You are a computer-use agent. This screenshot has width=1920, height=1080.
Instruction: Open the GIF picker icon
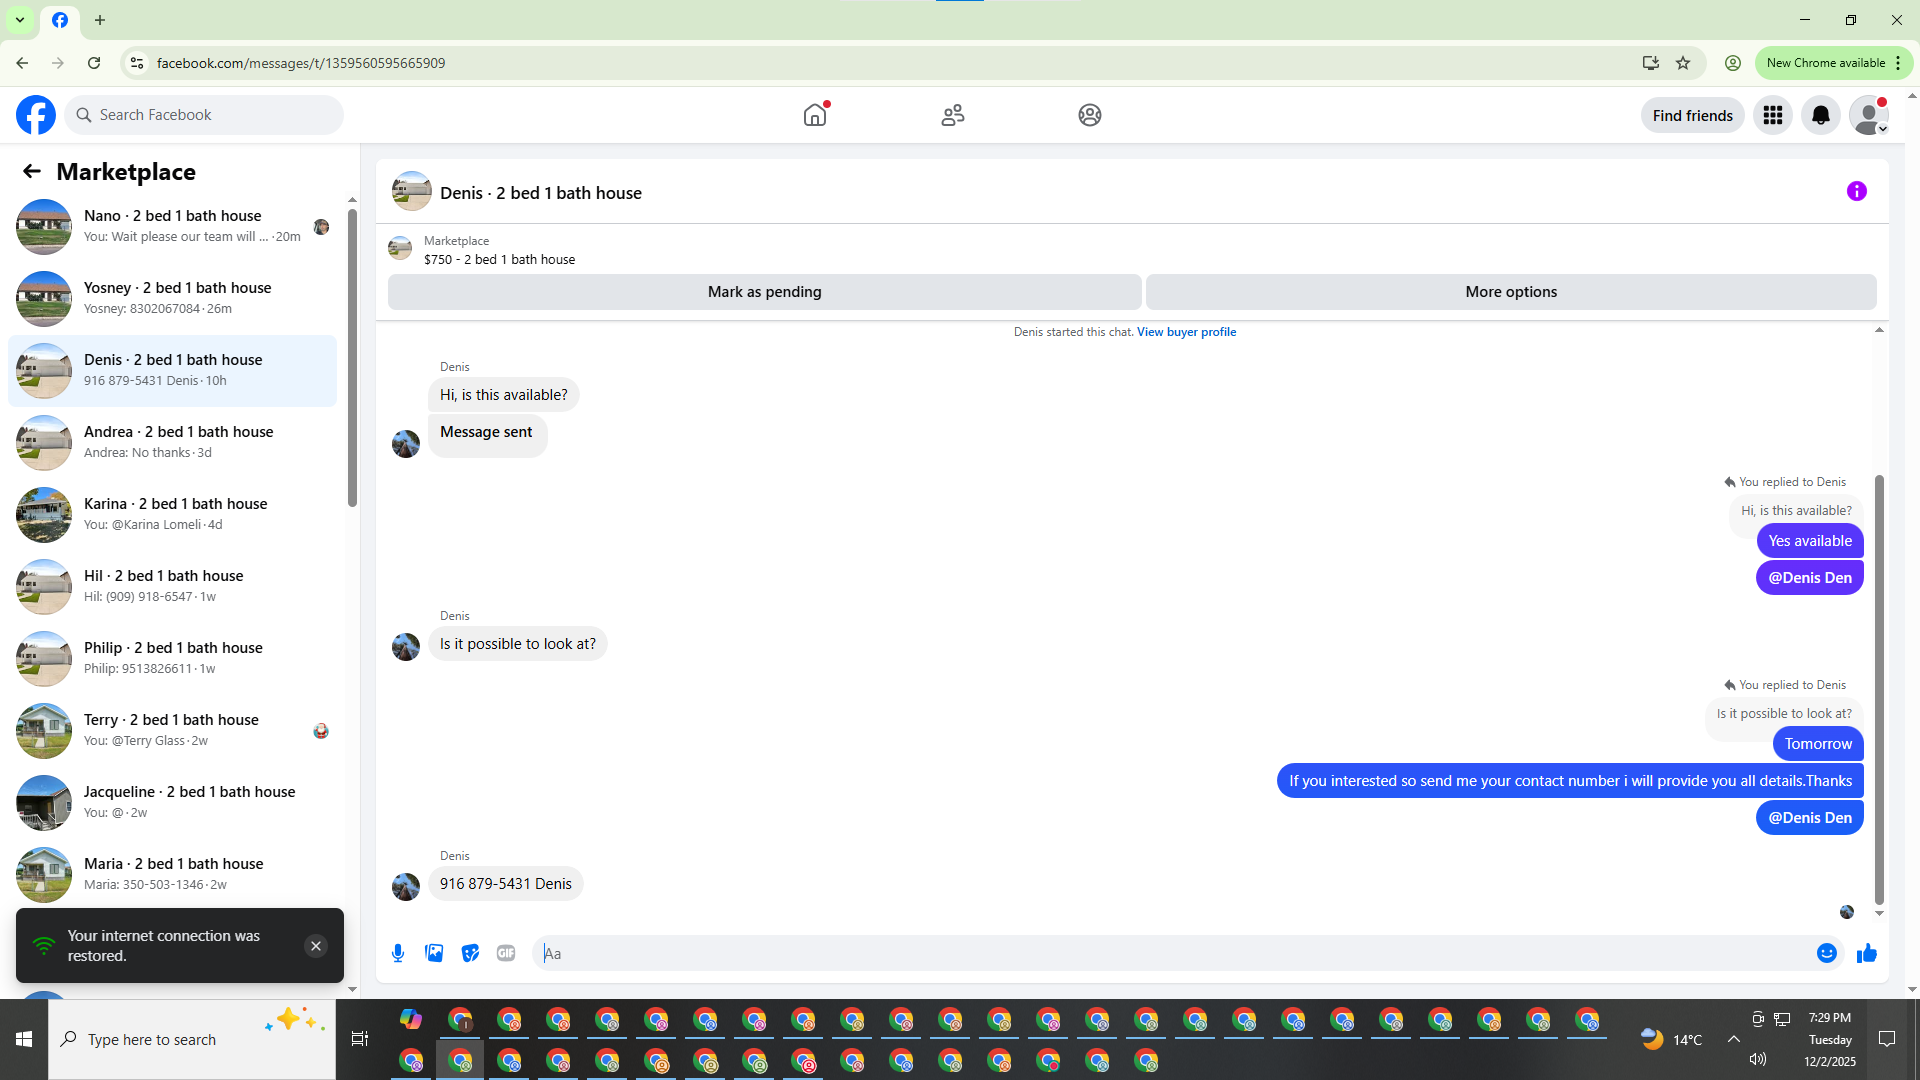point(506,953)
